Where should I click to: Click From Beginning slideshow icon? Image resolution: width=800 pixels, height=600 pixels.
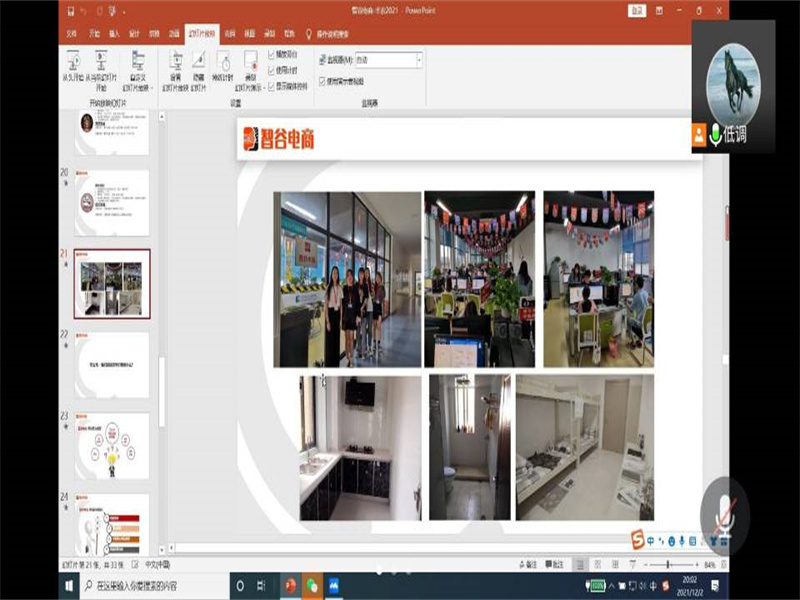pyautogui.click(x=73, y=62)
